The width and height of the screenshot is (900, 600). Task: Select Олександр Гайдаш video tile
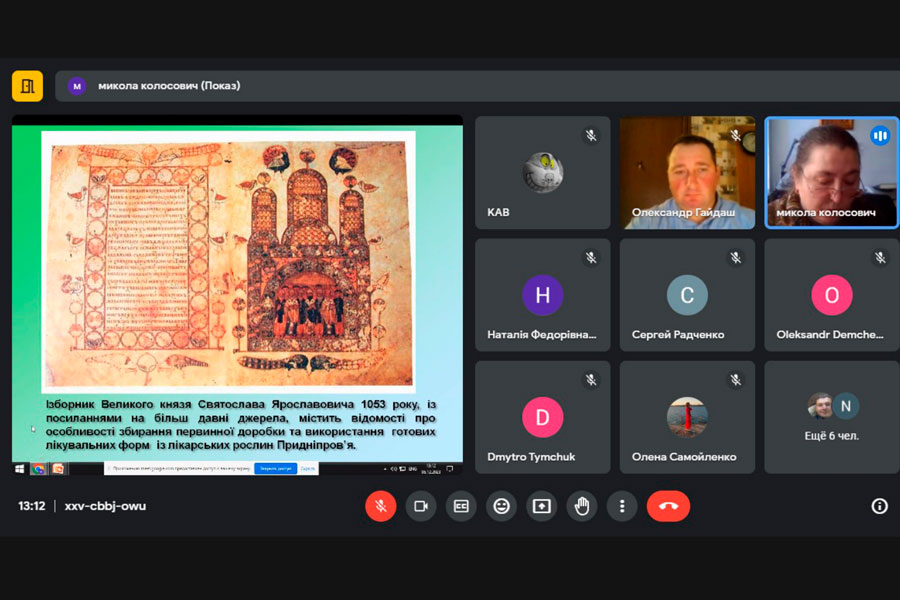click(687, 173)
